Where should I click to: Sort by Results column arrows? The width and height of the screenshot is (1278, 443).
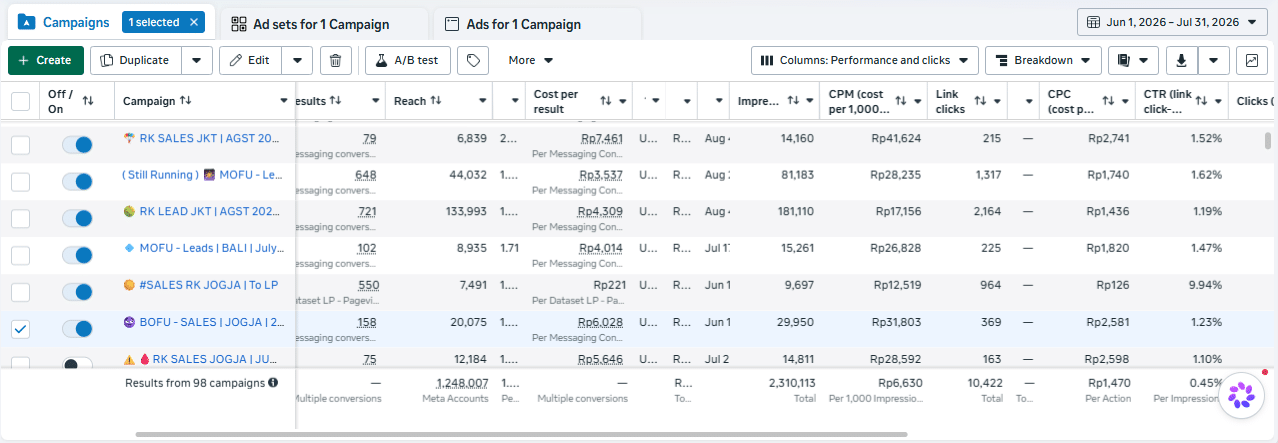(x=335, y=101)
